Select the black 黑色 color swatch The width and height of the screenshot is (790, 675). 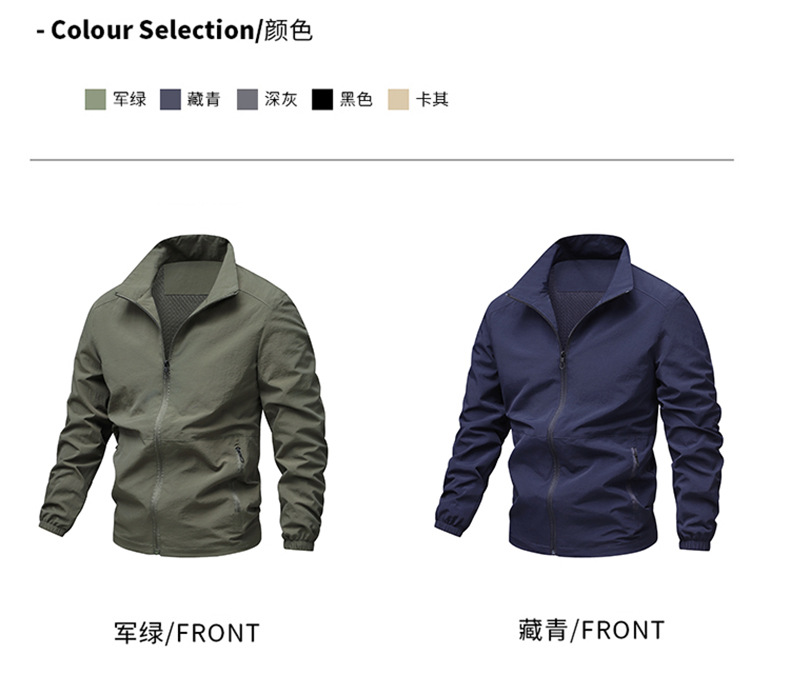322,99
